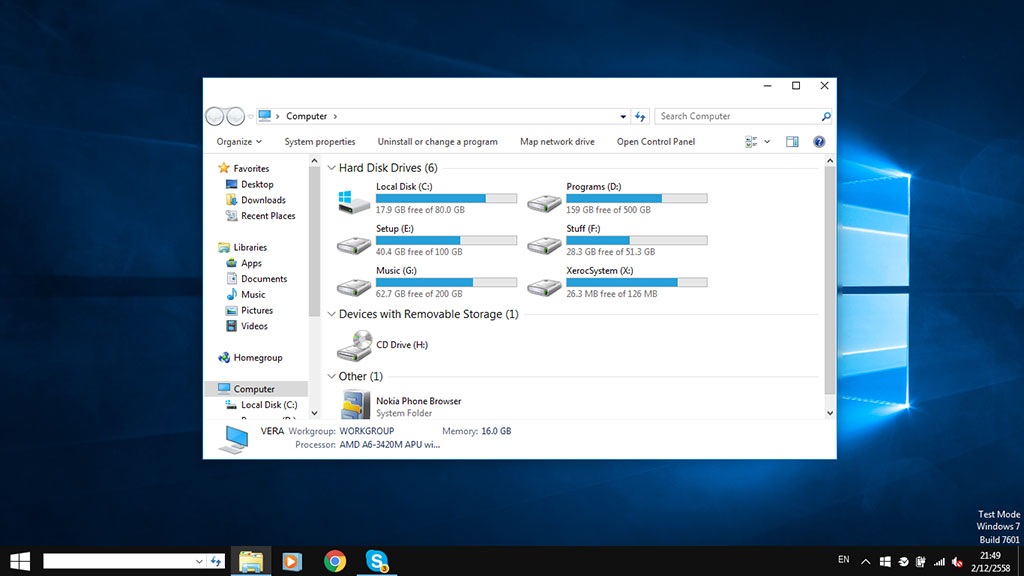Open the Nokia Phone Browser icon

click(x=355, y=404)
